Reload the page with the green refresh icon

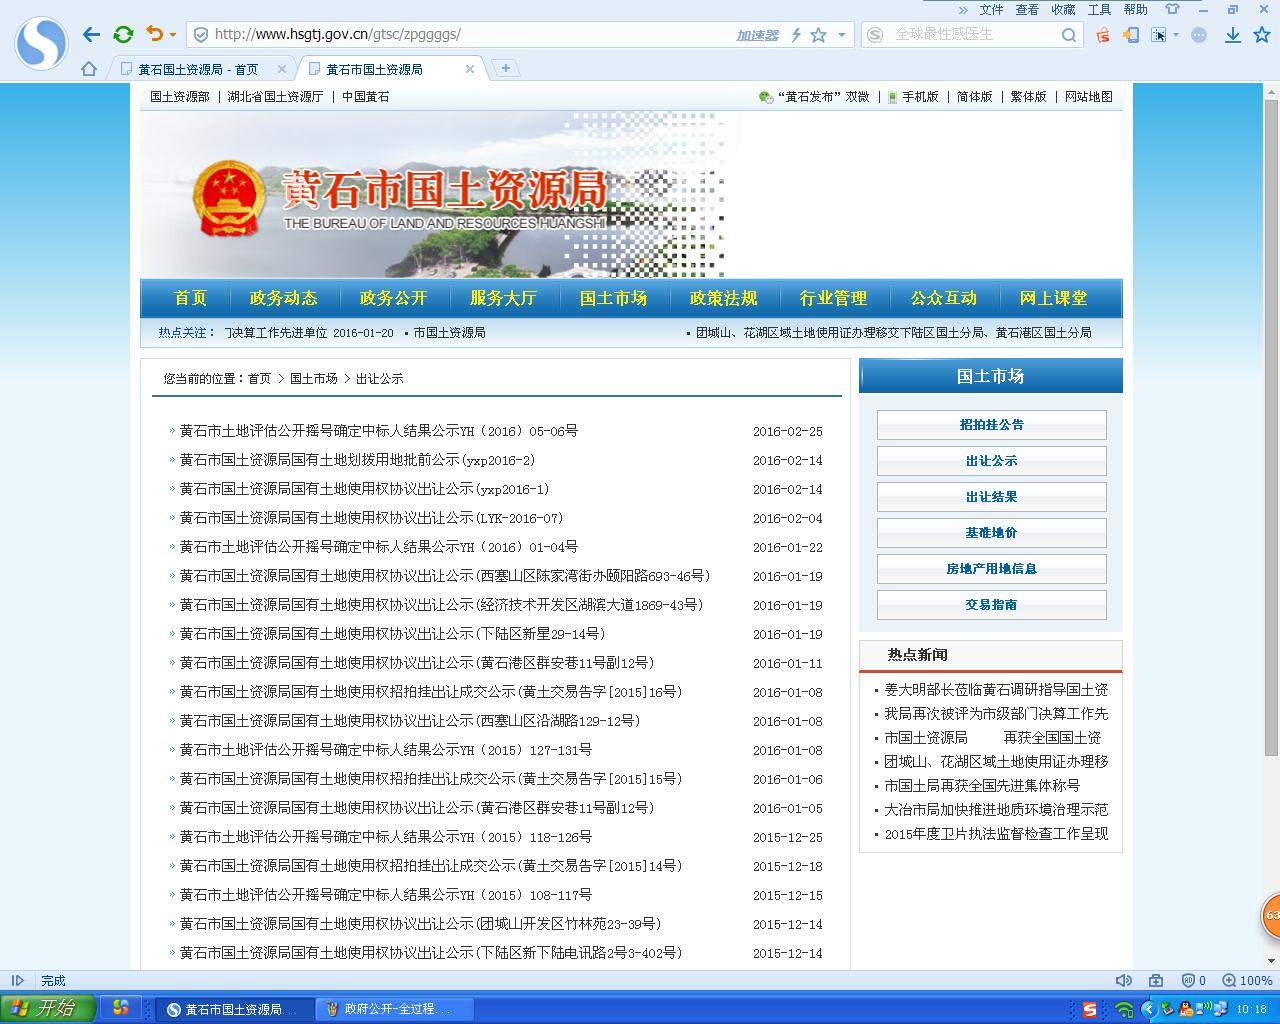click(123, 35)
